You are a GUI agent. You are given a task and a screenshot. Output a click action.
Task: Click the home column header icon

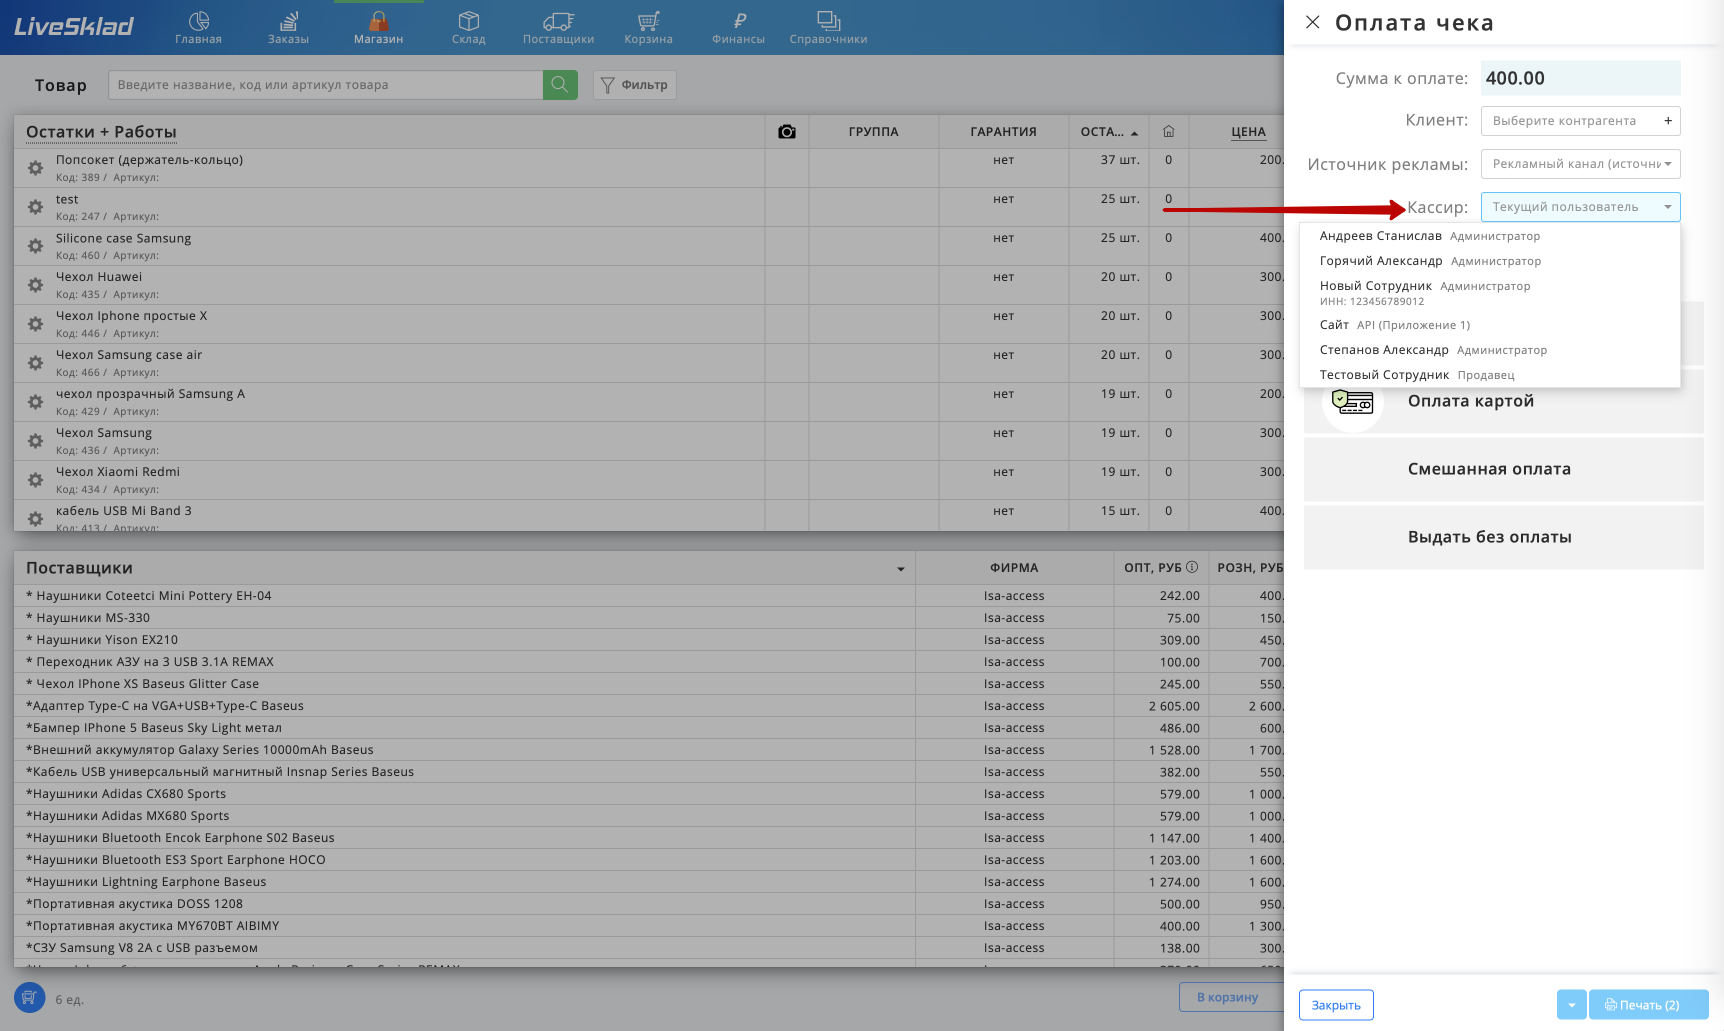click(1168, 132)
